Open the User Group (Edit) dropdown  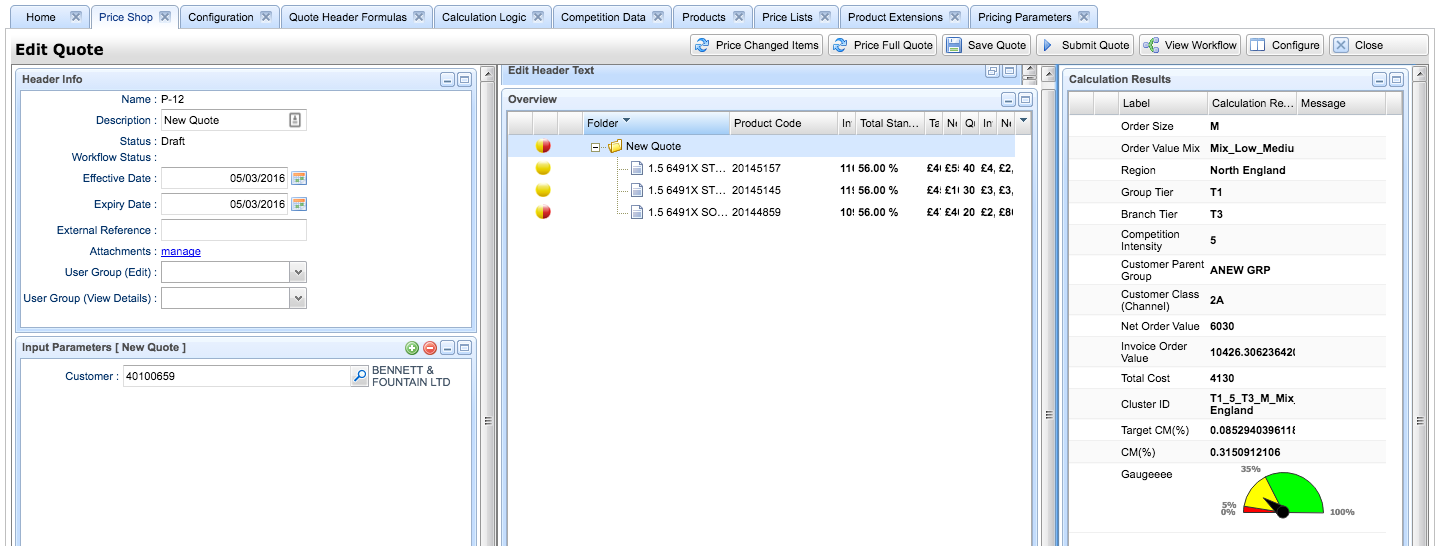[x=297, y=272]
